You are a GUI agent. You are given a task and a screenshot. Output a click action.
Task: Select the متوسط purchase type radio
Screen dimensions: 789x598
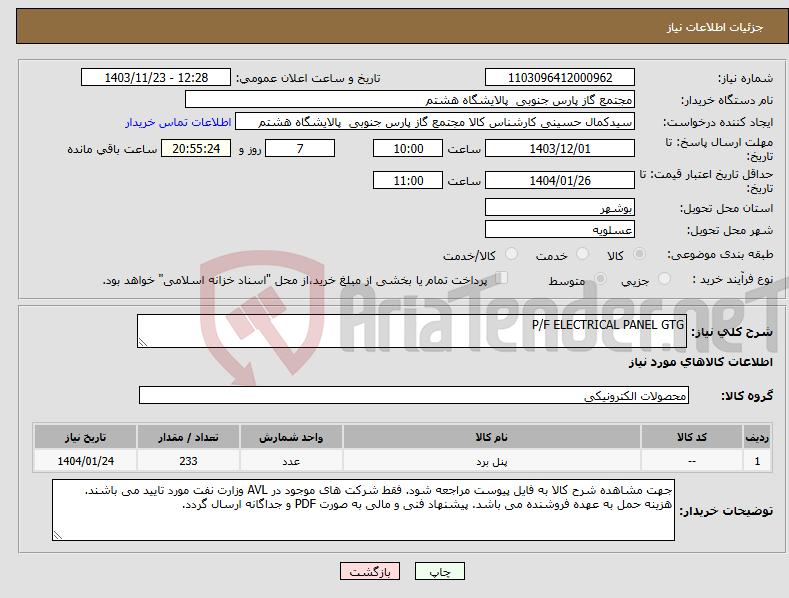pos(600,278)
